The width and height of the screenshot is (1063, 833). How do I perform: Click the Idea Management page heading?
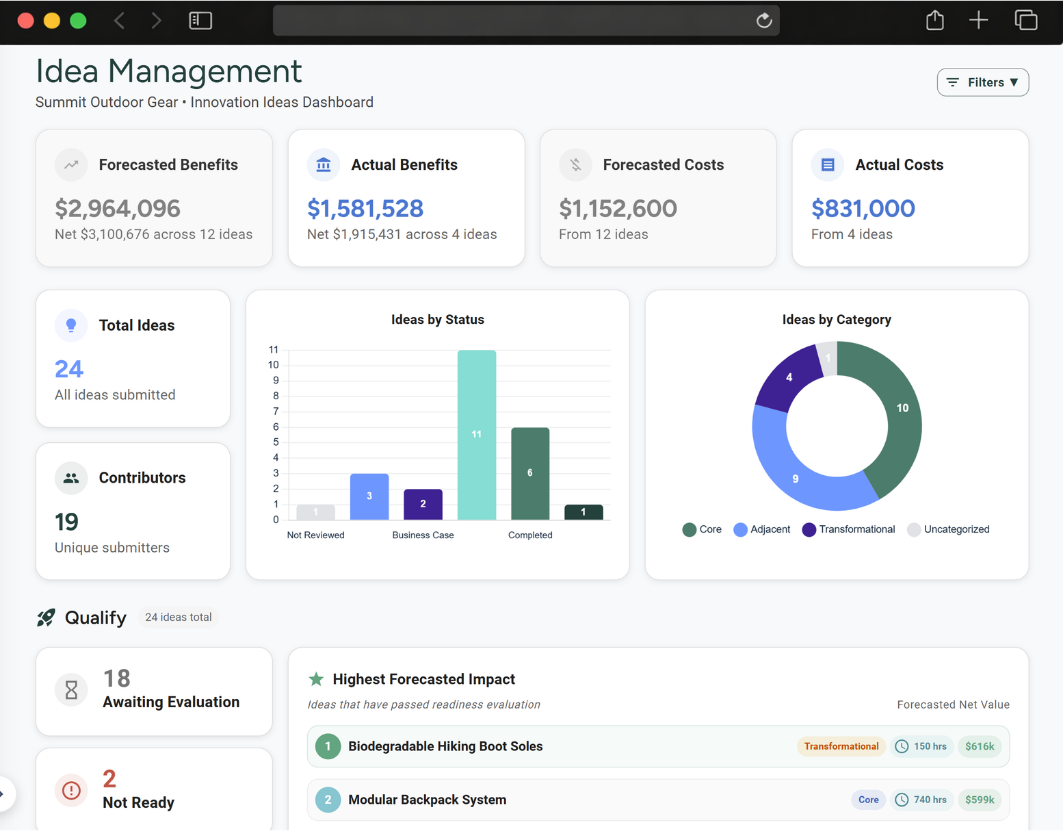168,71
